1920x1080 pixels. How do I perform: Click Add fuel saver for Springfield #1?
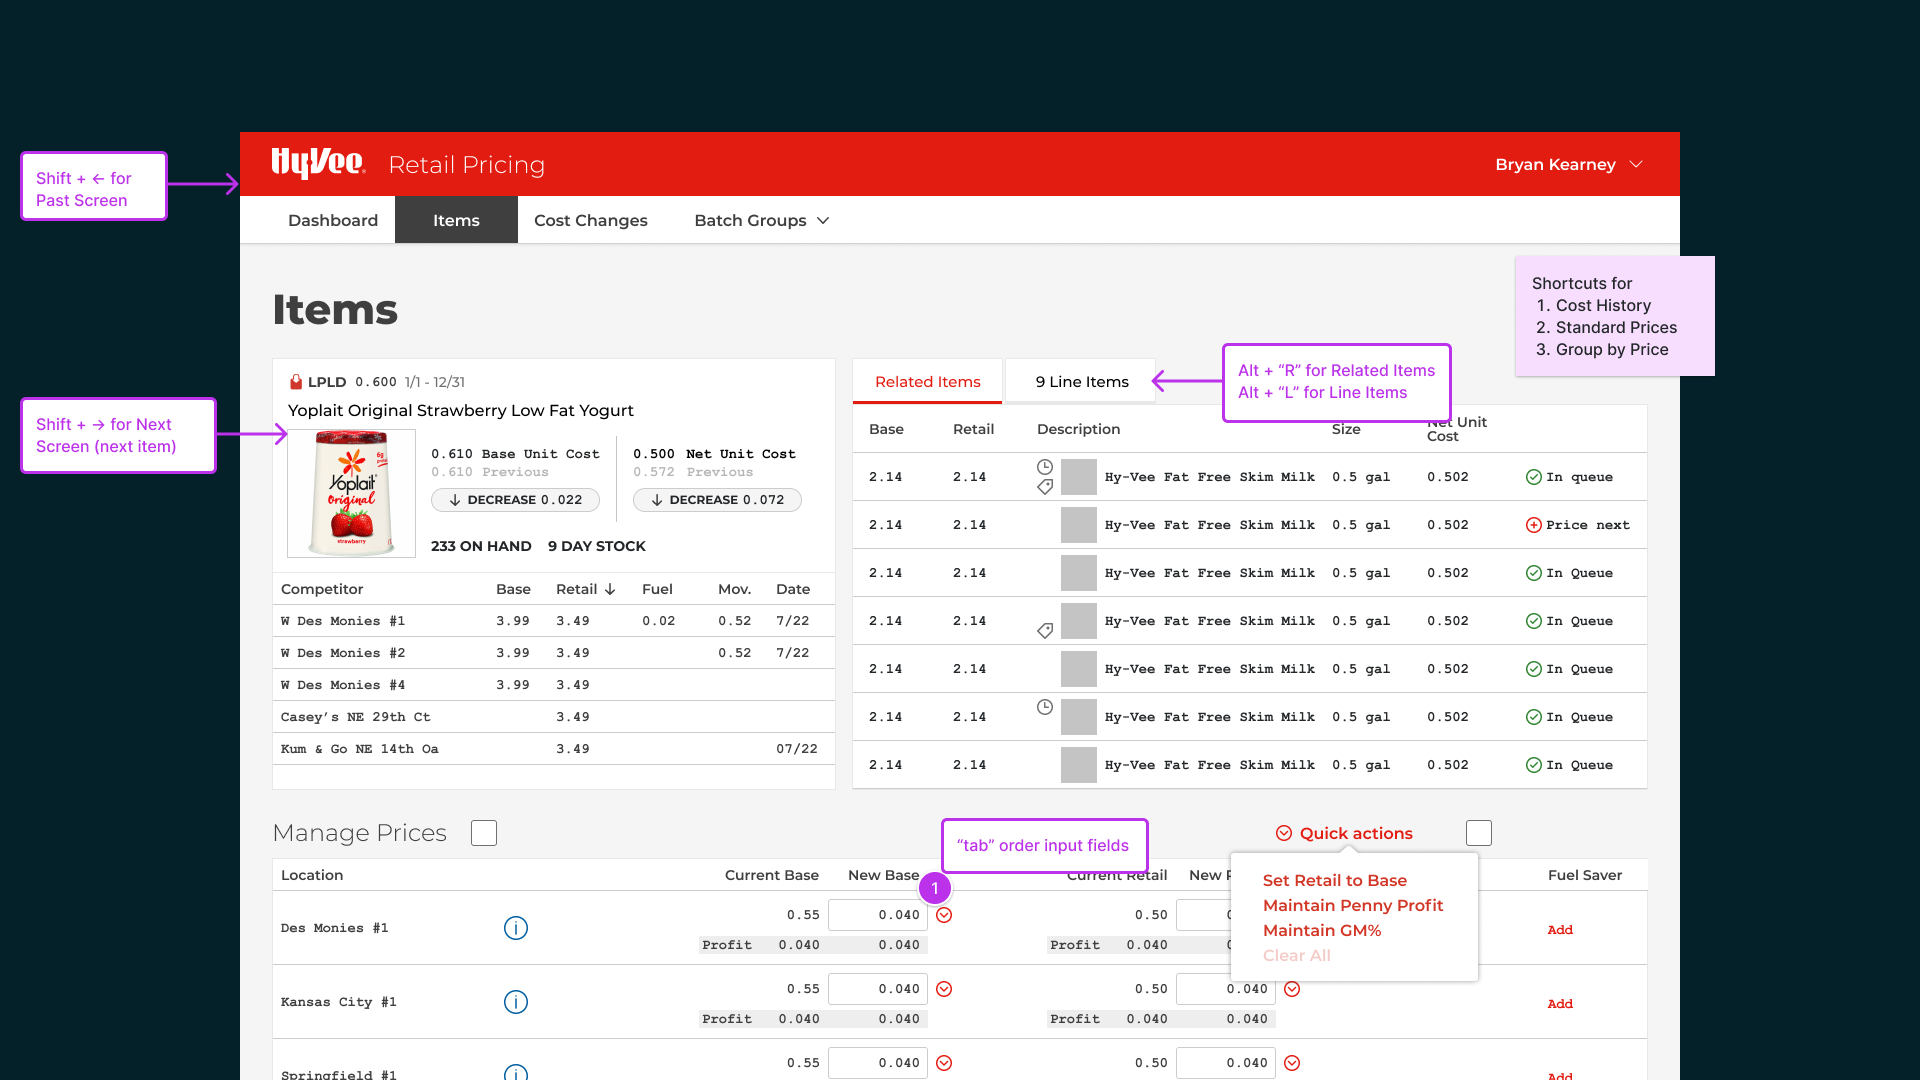tap(1560, 1075)
